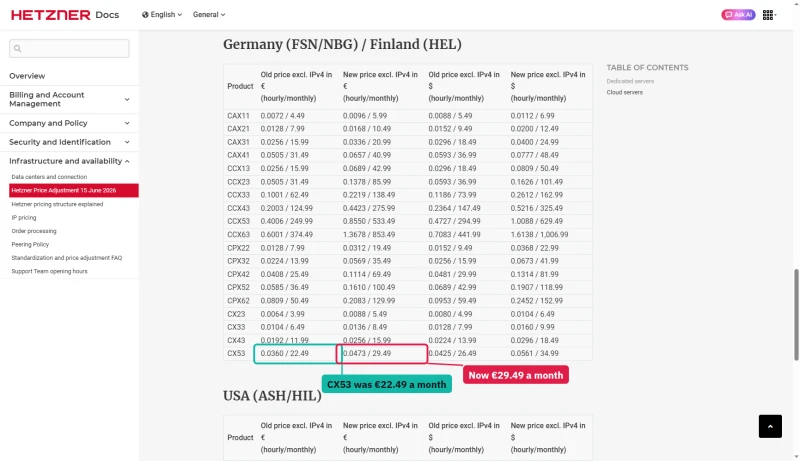Screen dimensions: 800x461
Task: Click the back-to-top arrow button
Action: tap(770, 426)
